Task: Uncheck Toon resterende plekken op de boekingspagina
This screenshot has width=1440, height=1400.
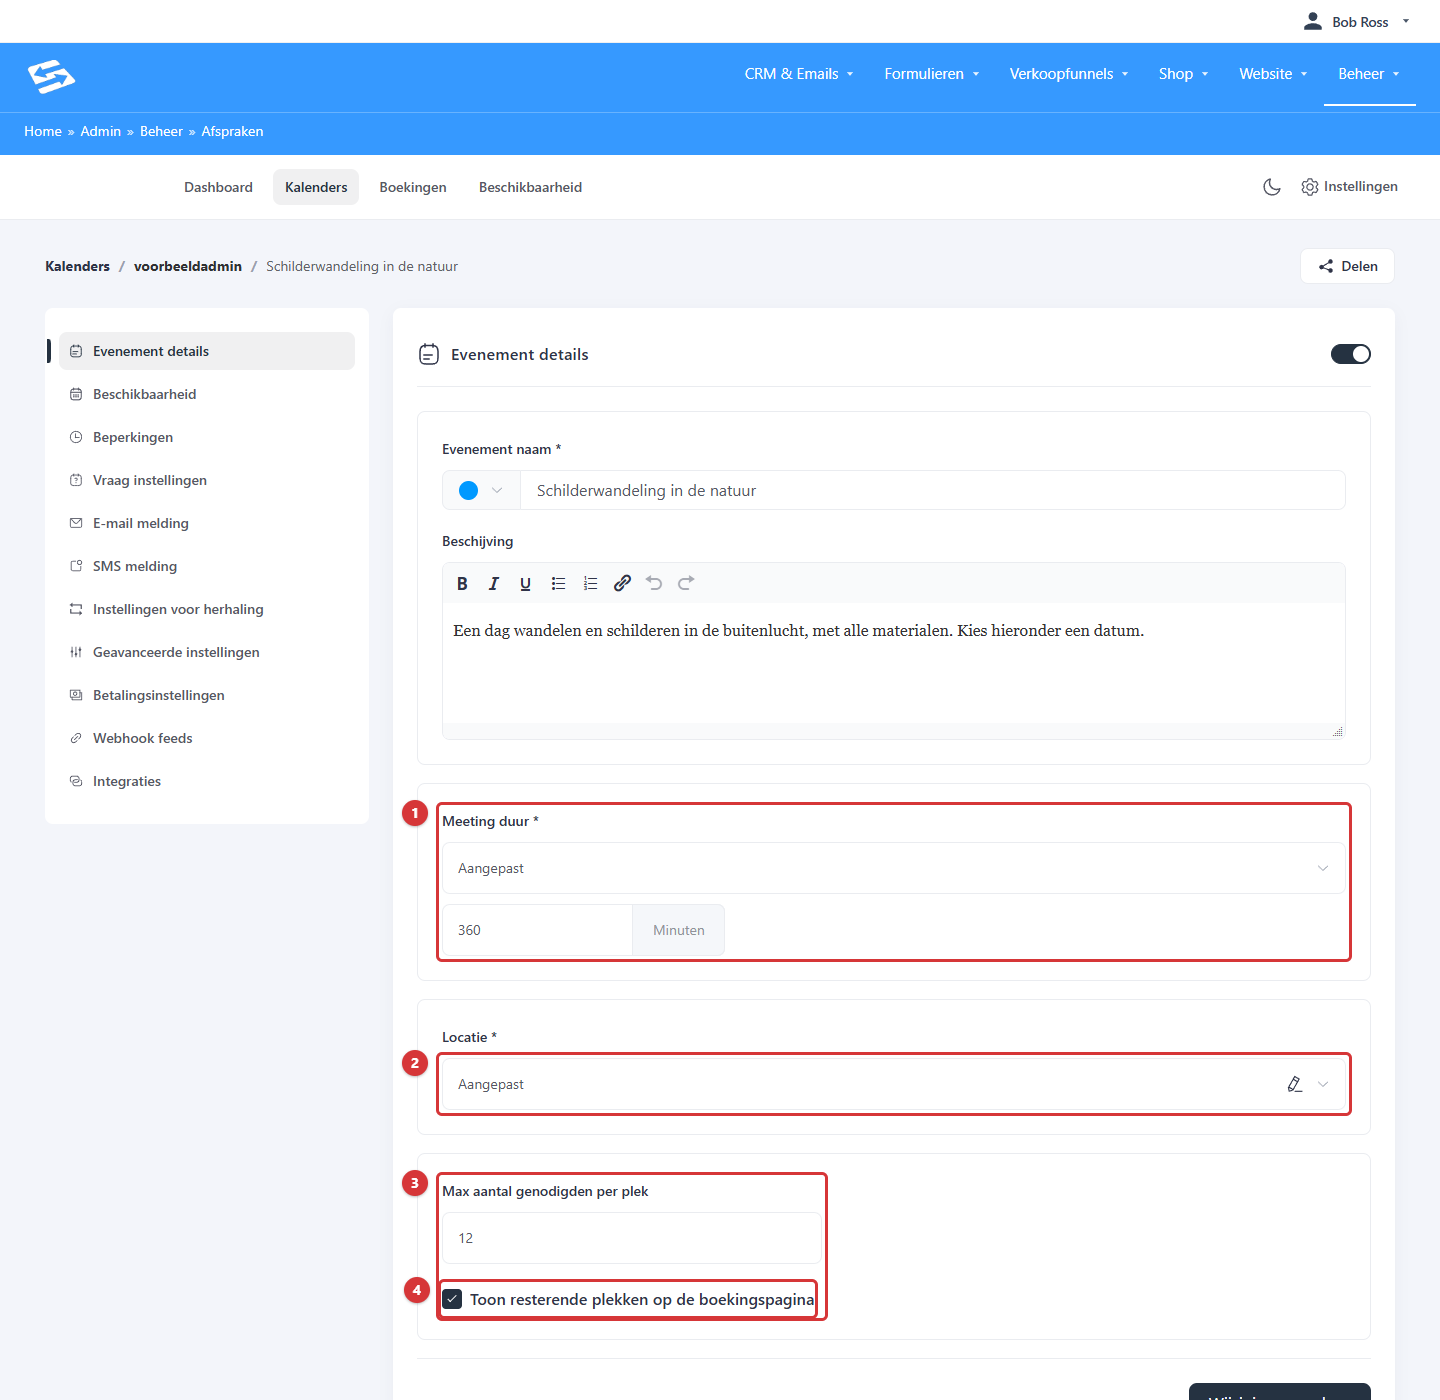Action: click(452, 1299)
